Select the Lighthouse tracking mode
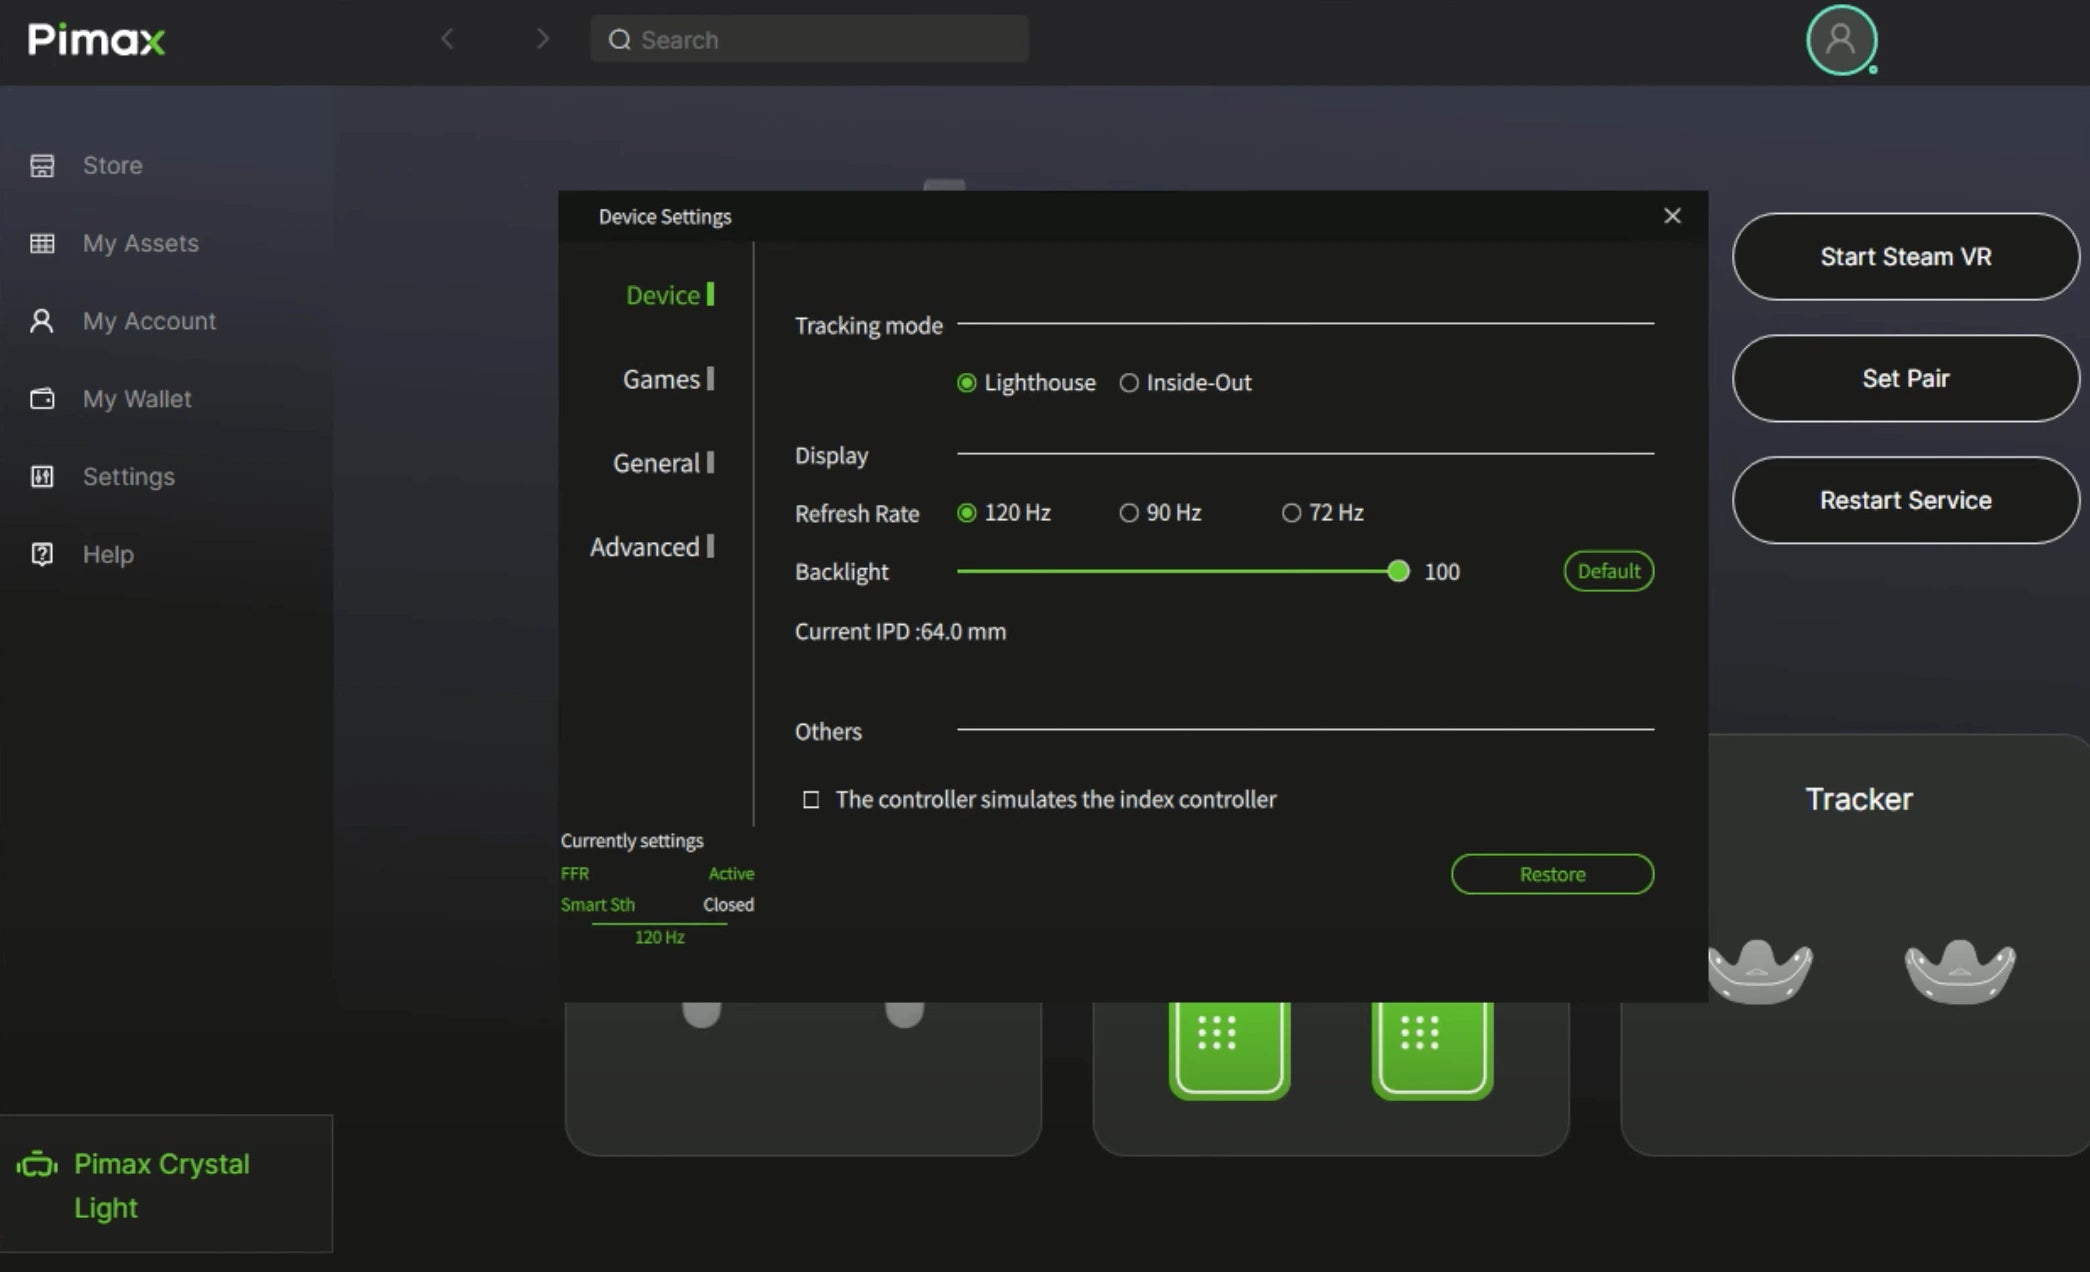The height and width of the screenshot is (1272, 2090). tap(966, 382)
